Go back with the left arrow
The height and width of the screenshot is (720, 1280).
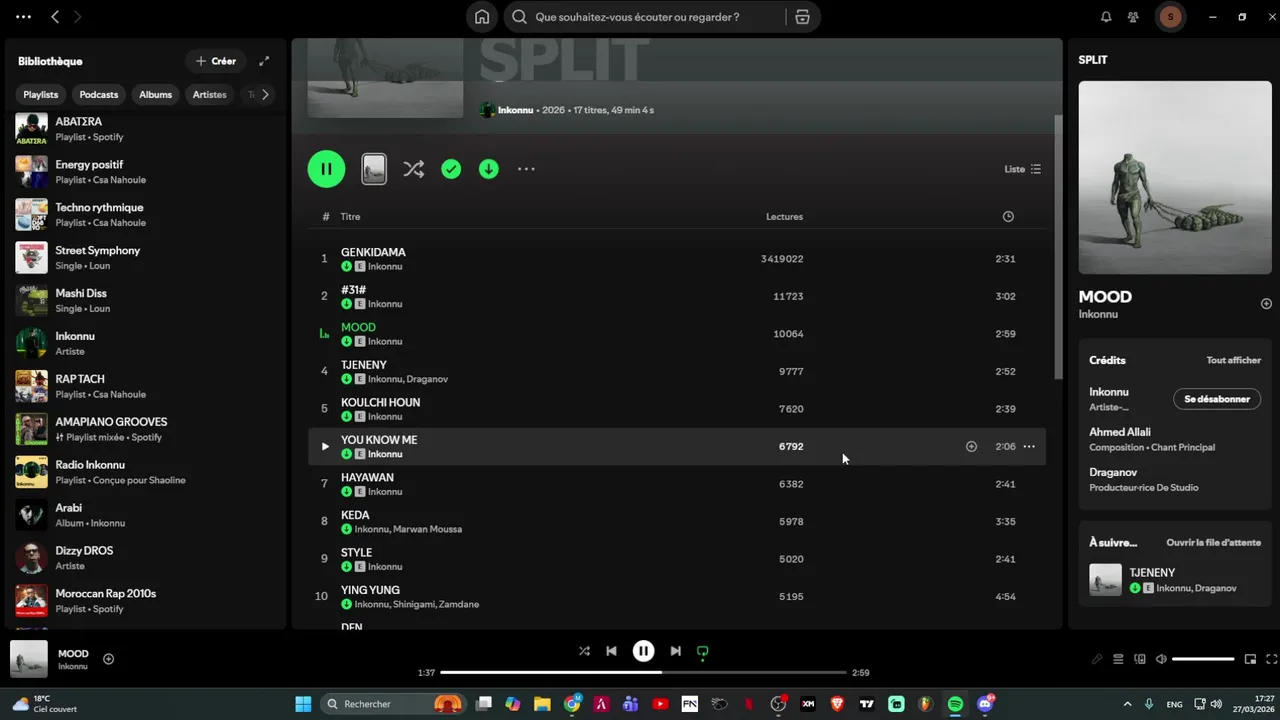click(55, 17)
